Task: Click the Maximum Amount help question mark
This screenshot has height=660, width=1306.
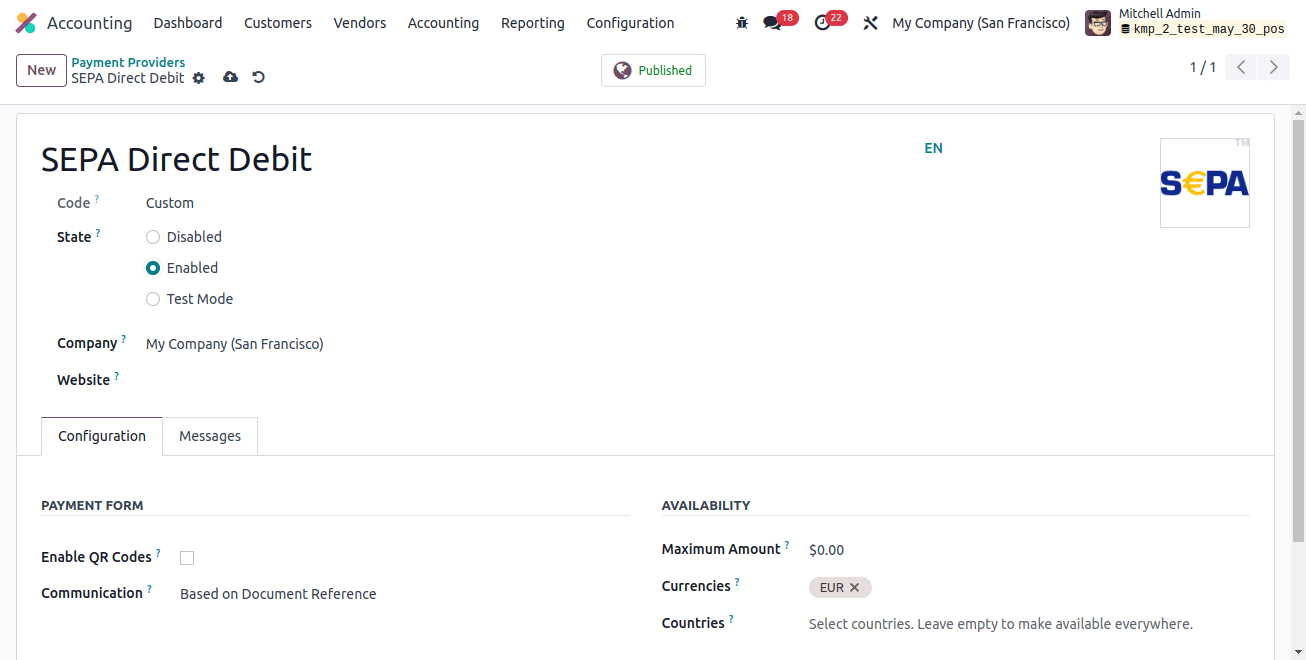Action: click(x=787, y=545)
